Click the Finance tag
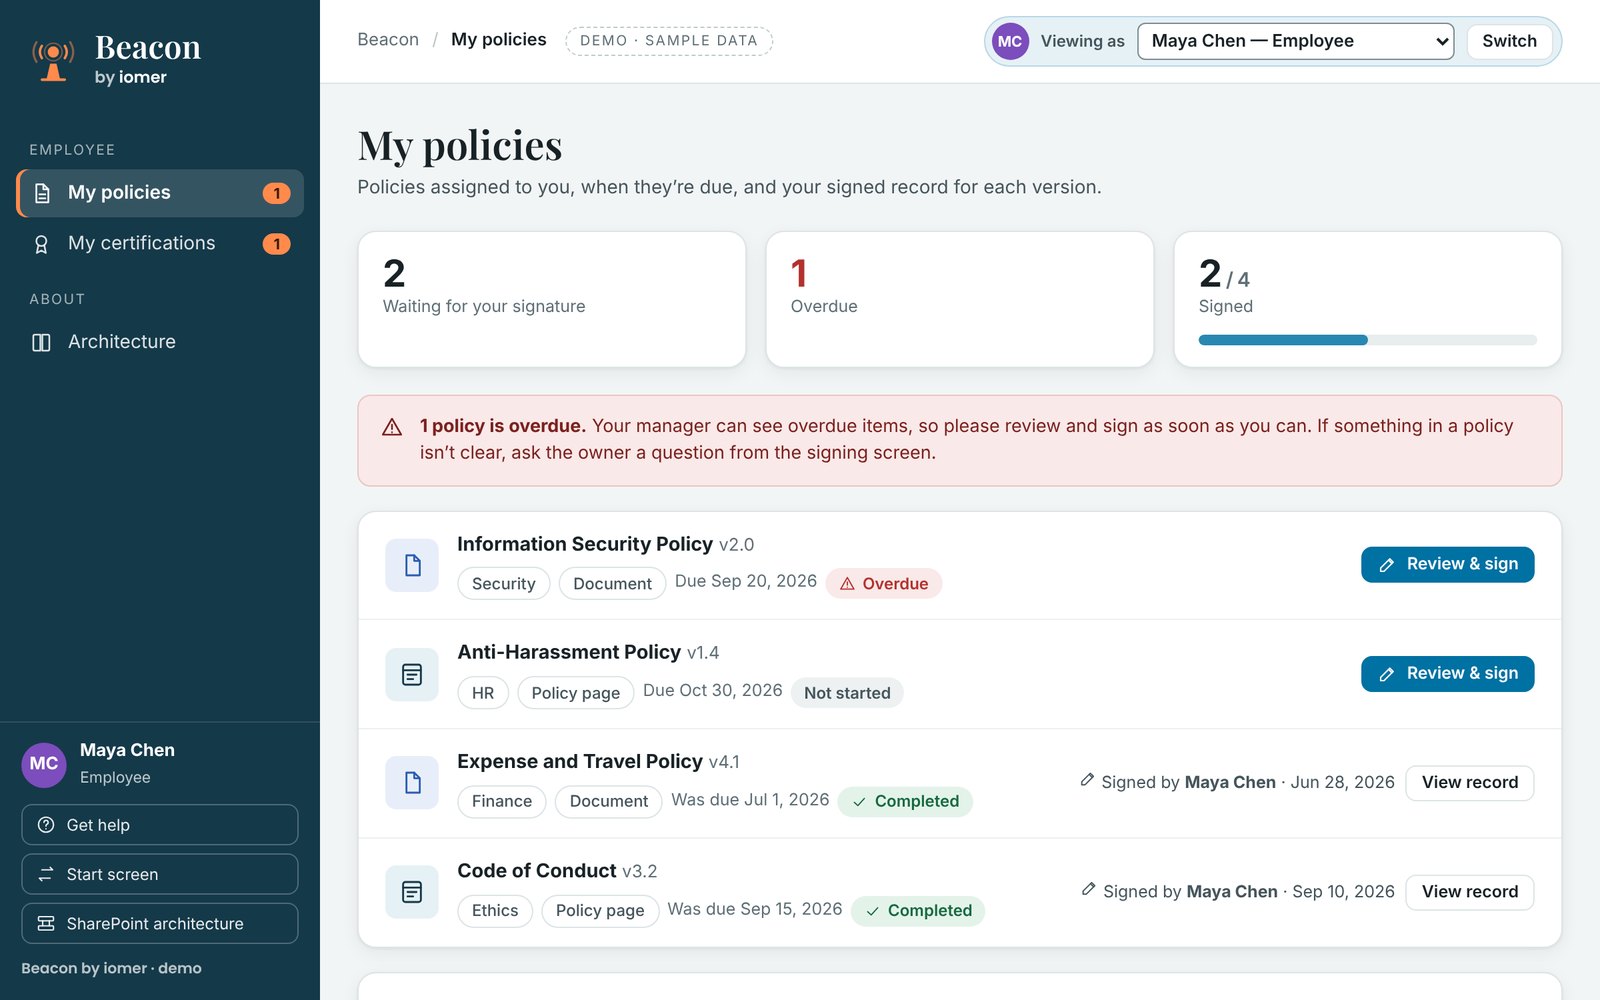 (x=502, y=802)
